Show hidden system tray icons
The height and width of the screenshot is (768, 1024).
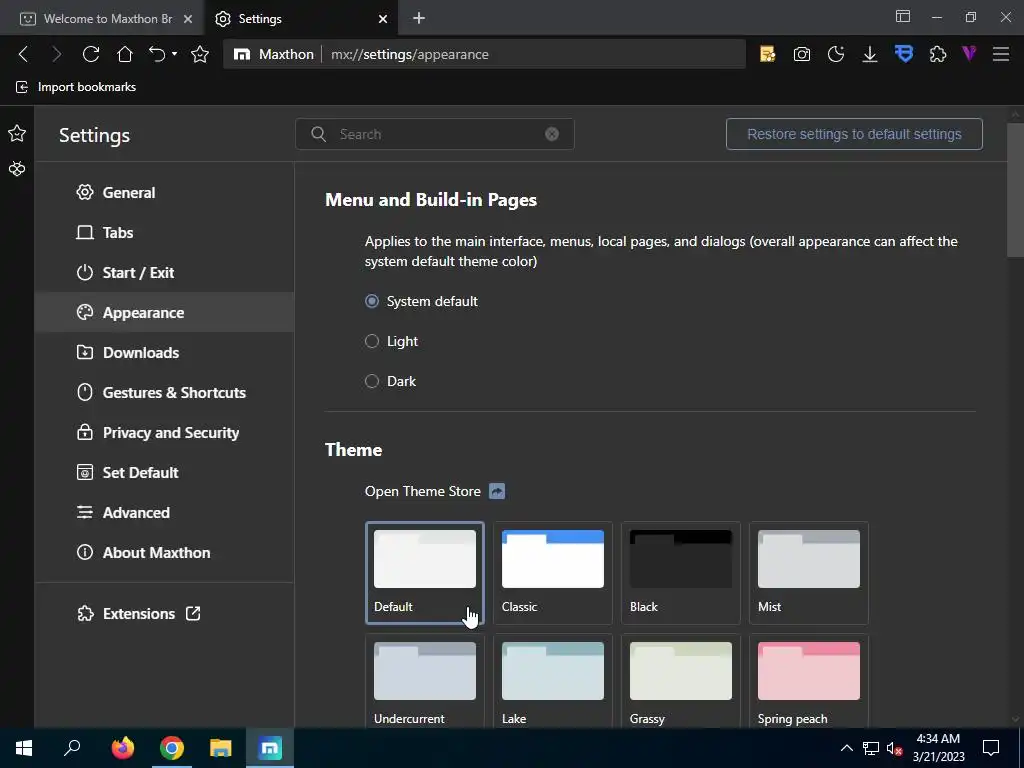846,748
